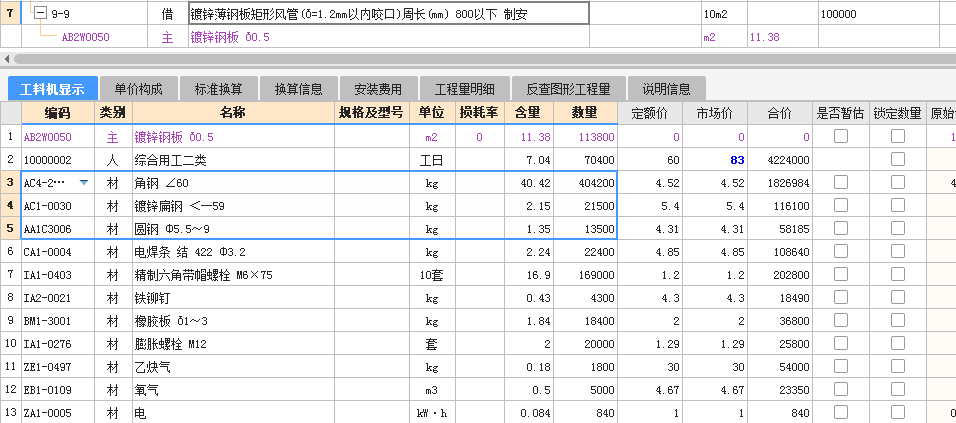This screenshot has height=423, width=956.
Task: Toggle 锁定数量 for the 电焊条 row
Action: click(x=897, y=251)
